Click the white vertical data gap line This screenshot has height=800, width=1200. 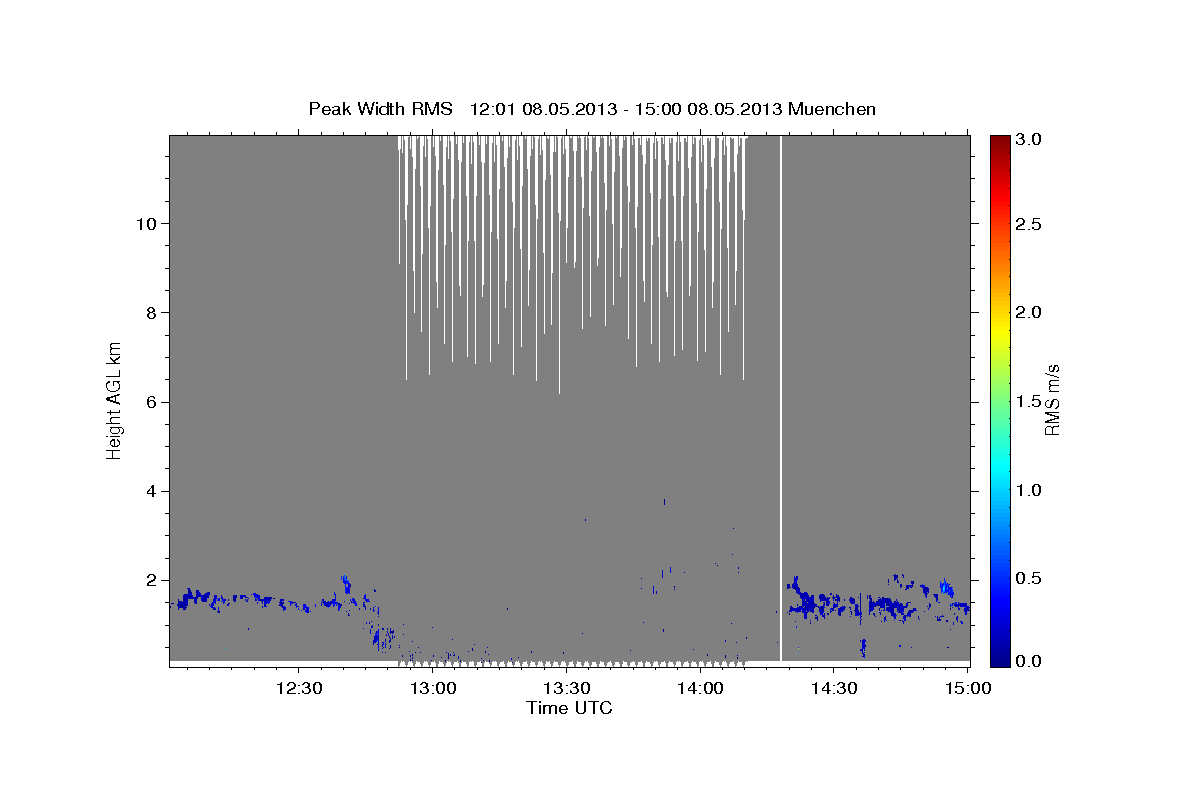click(x=781, y=398)
